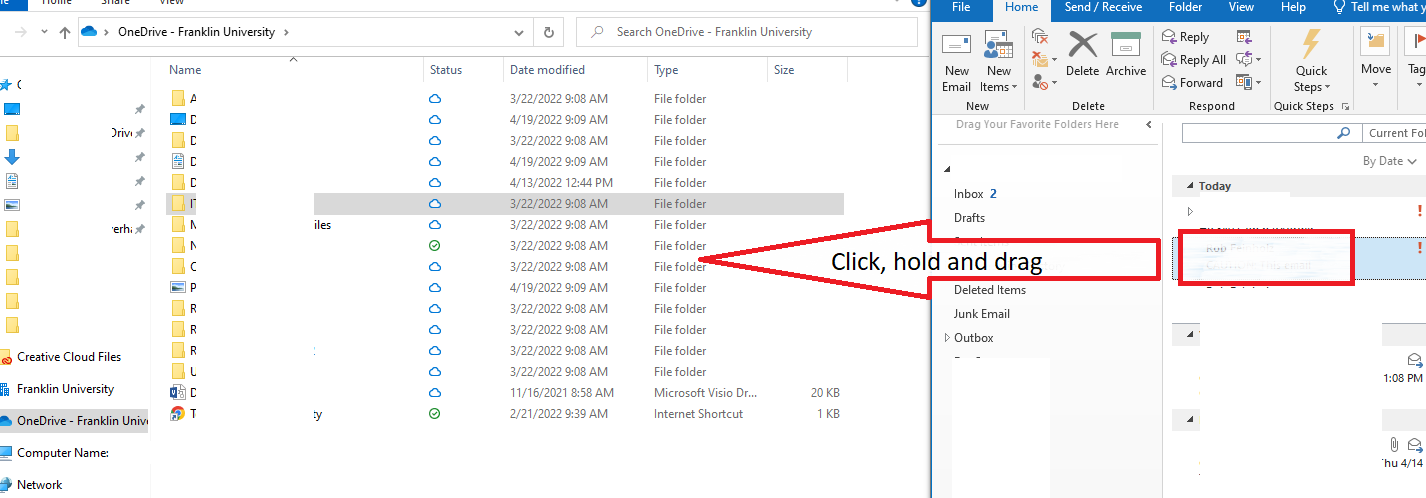Image resolution: width=1426 pixels, height=498 pixels.
Task: Open the Inbox folder
Action: point(969,194)
